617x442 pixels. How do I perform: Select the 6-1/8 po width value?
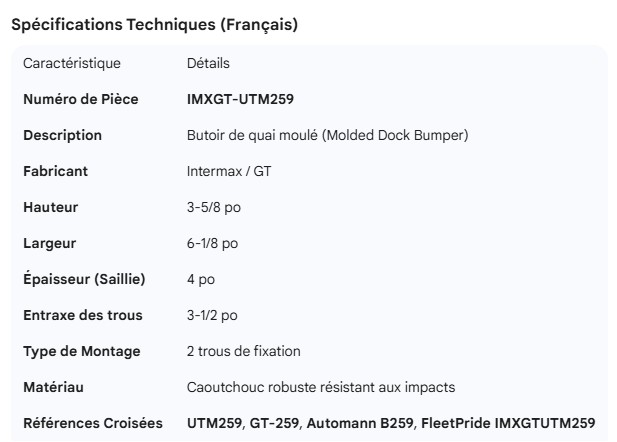coord(214,243)
